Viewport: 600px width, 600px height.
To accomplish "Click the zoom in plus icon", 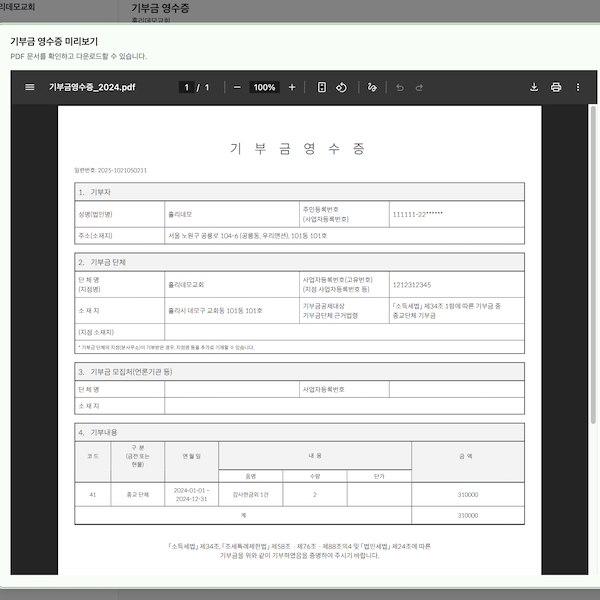I will pyautogui.click(x=292, y=87).
